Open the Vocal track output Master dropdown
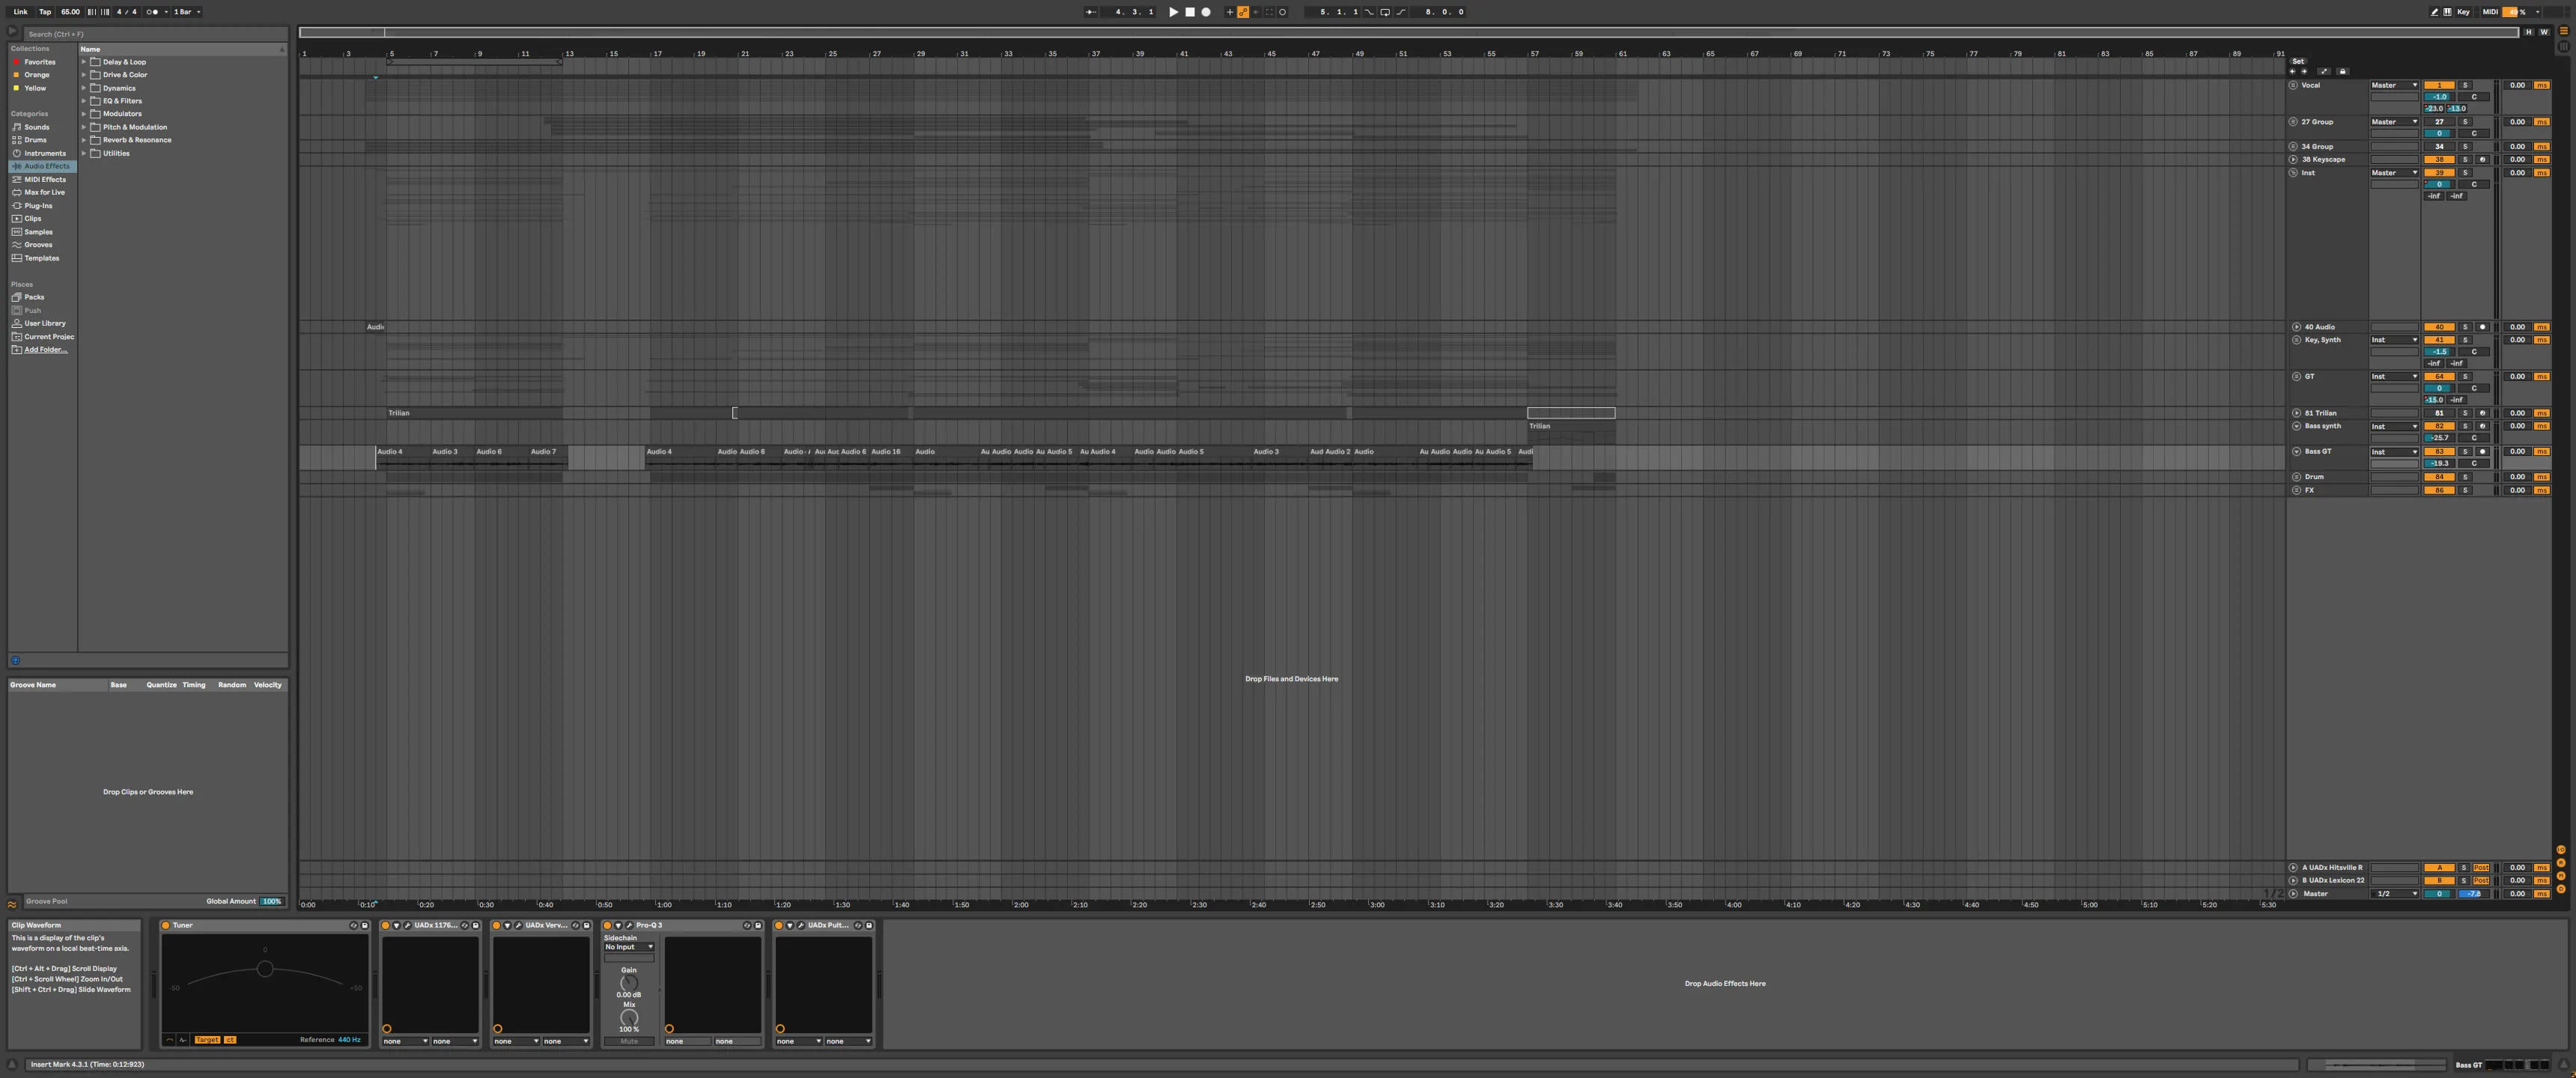 [2394, 85]
